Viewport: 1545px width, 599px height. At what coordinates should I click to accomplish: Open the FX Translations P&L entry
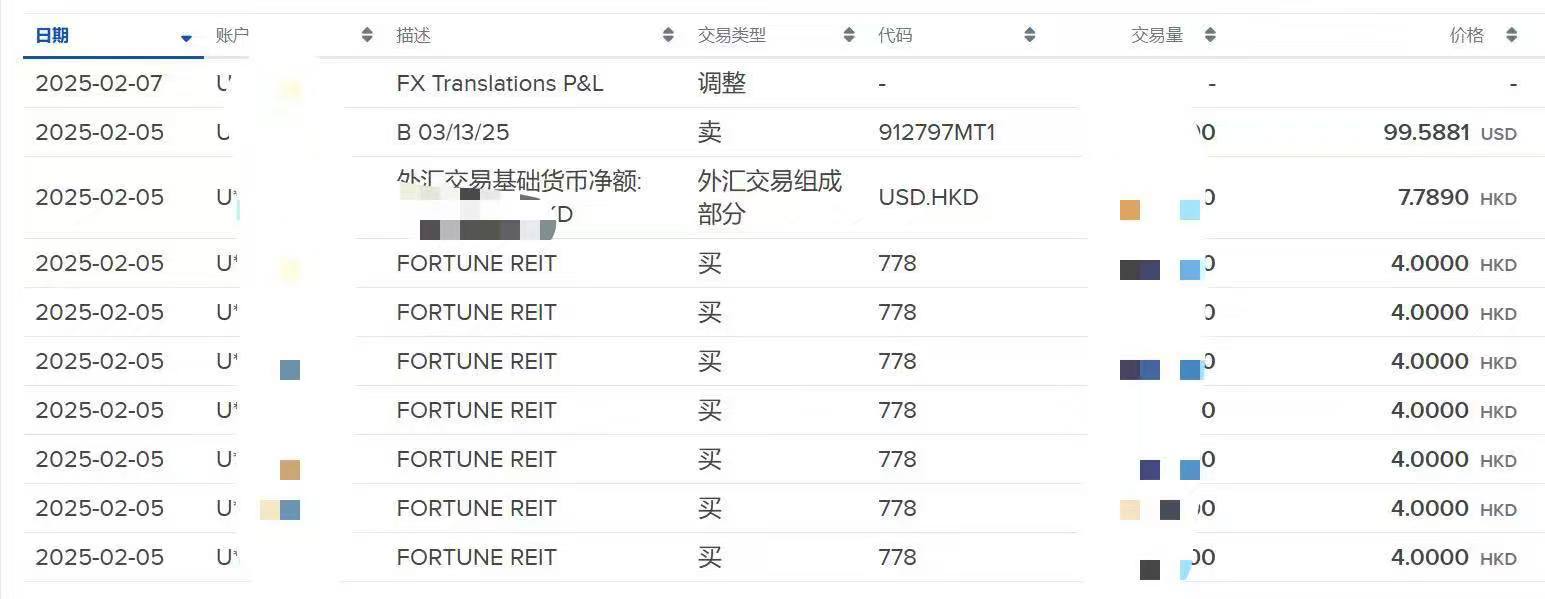[x=499, y=84]
